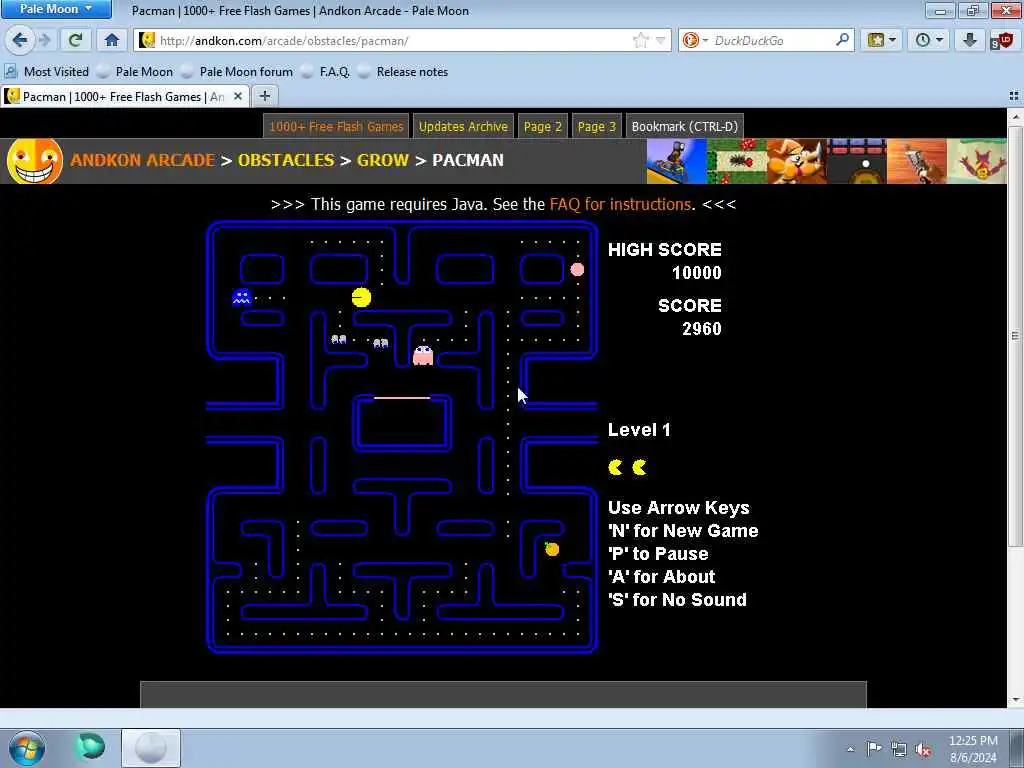Open the F.A.Q. bookmark
Screen dimensions: 1024x768
coord(326,72)
